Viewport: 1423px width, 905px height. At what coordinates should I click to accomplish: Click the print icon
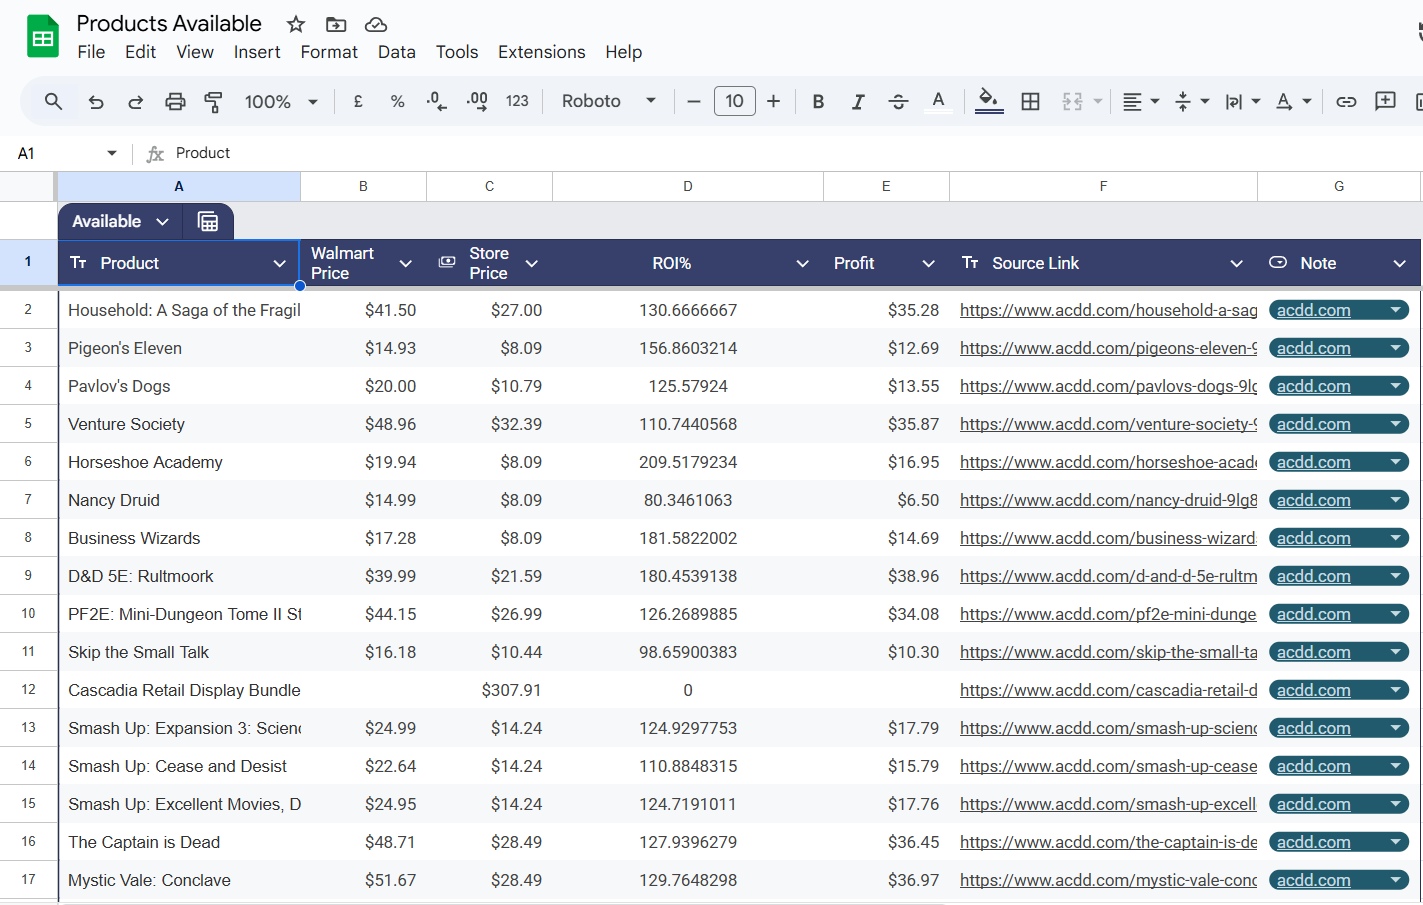coord(175,101)
